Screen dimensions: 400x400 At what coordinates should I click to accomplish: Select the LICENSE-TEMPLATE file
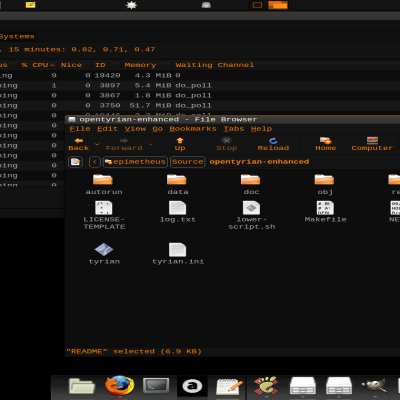[104, 215]
